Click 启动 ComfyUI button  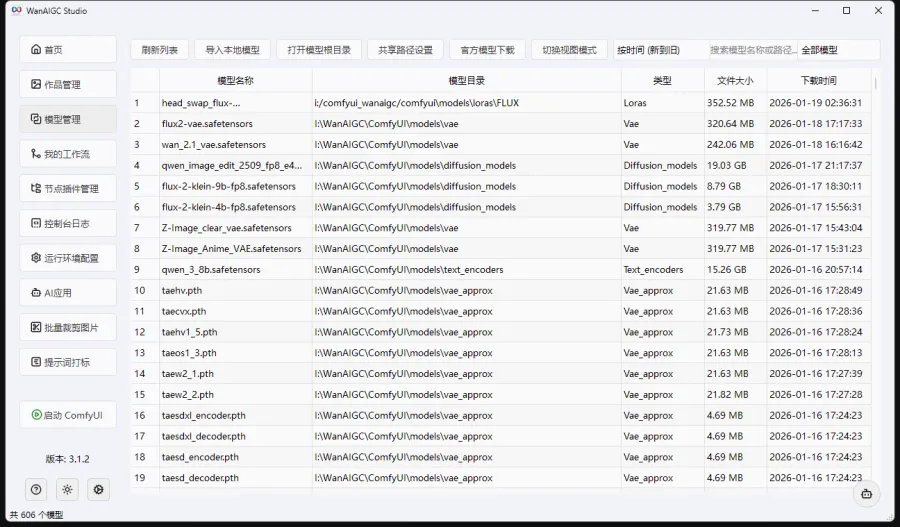click(x=68, y=415)
